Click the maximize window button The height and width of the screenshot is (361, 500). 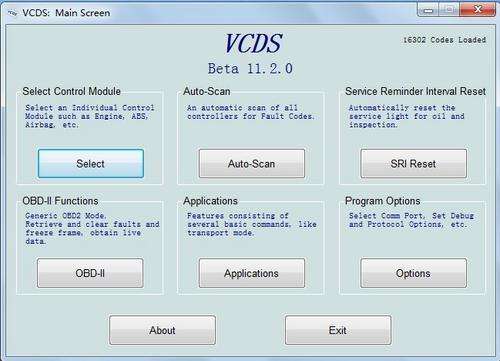pos(449,10)
